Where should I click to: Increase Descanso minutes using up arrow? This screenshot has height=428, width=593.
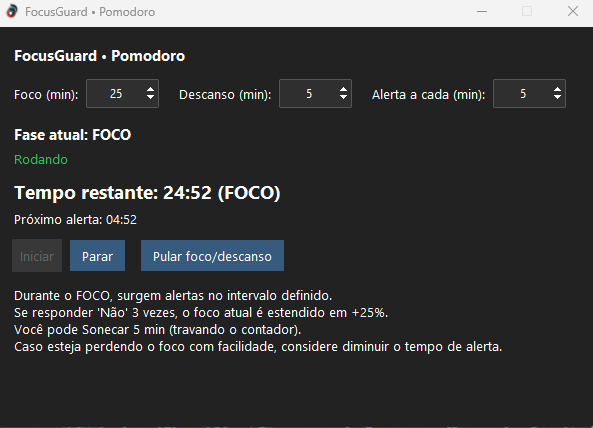(343, 90)
